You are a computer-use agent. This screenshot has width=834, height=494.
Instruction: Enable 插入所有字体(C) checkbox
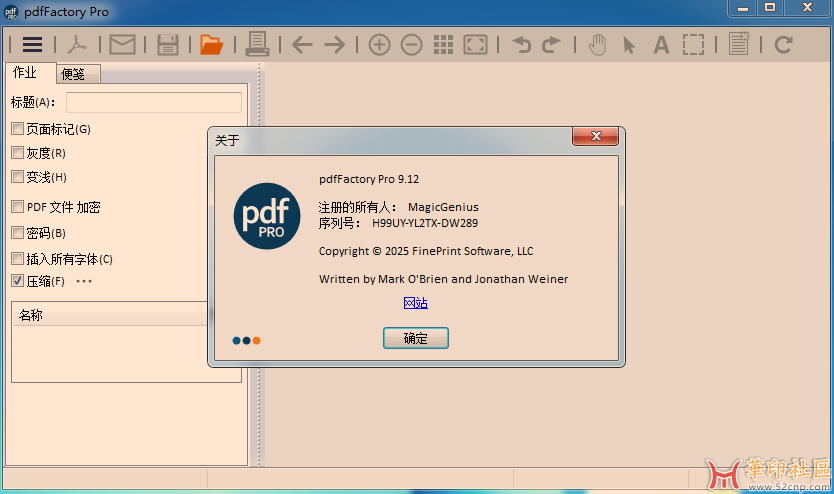tap(18, 258)
